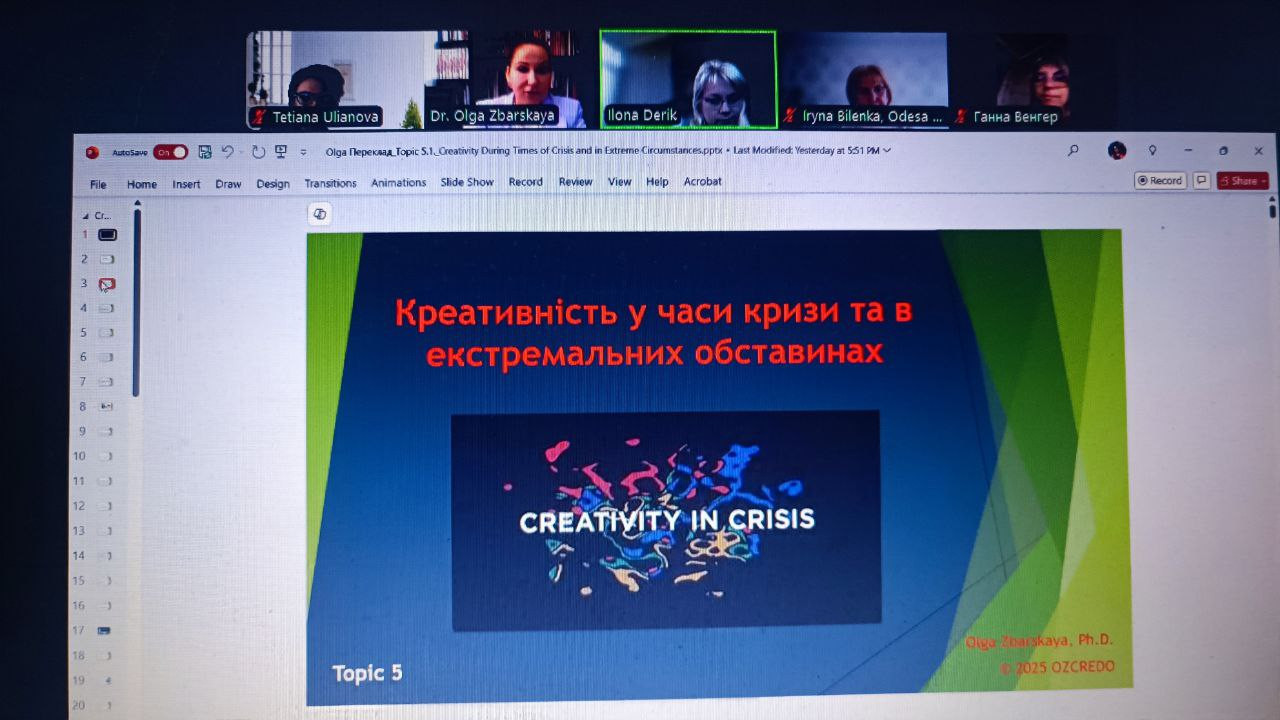Click the Start From Beginning presentation icon
The image size is (1280, 720).
point(281,152)
